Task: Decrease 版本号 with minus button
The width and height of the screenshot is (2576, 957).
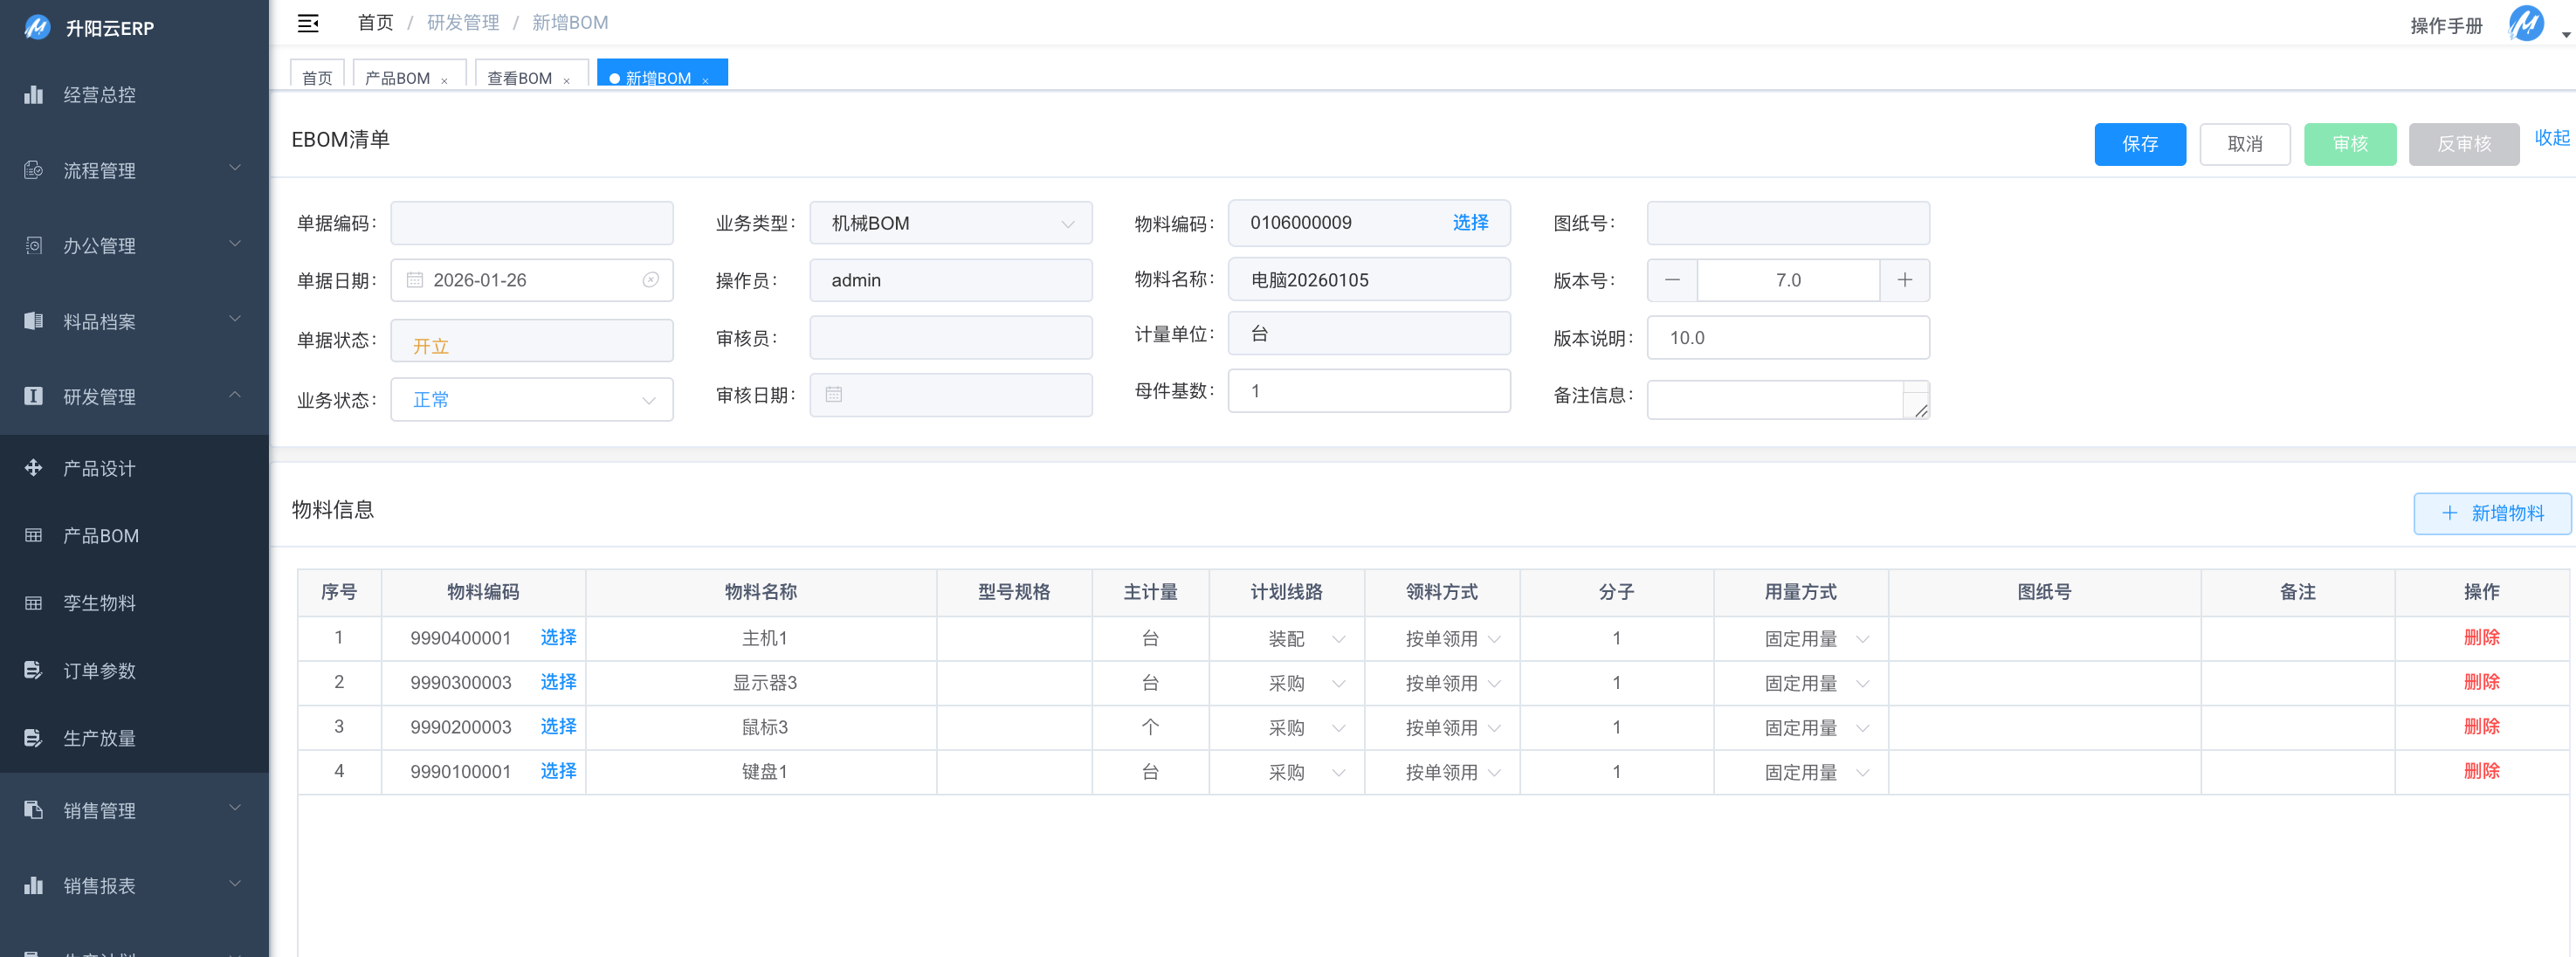Action: click(1672, 280)
